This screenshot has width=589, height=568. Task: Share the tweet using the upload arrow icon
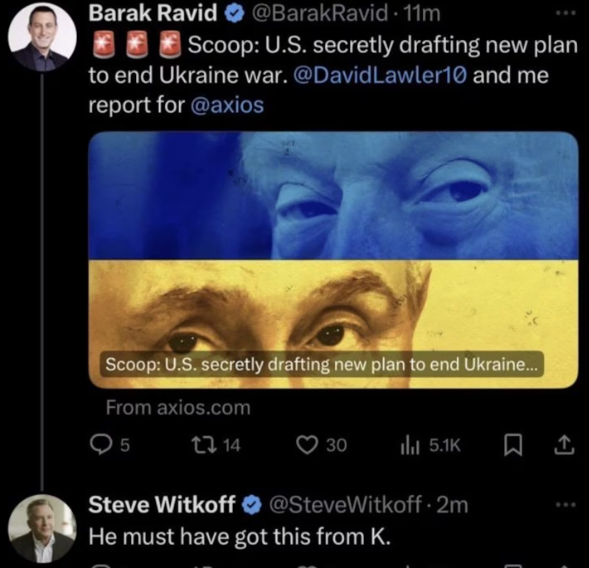point(565,445)
